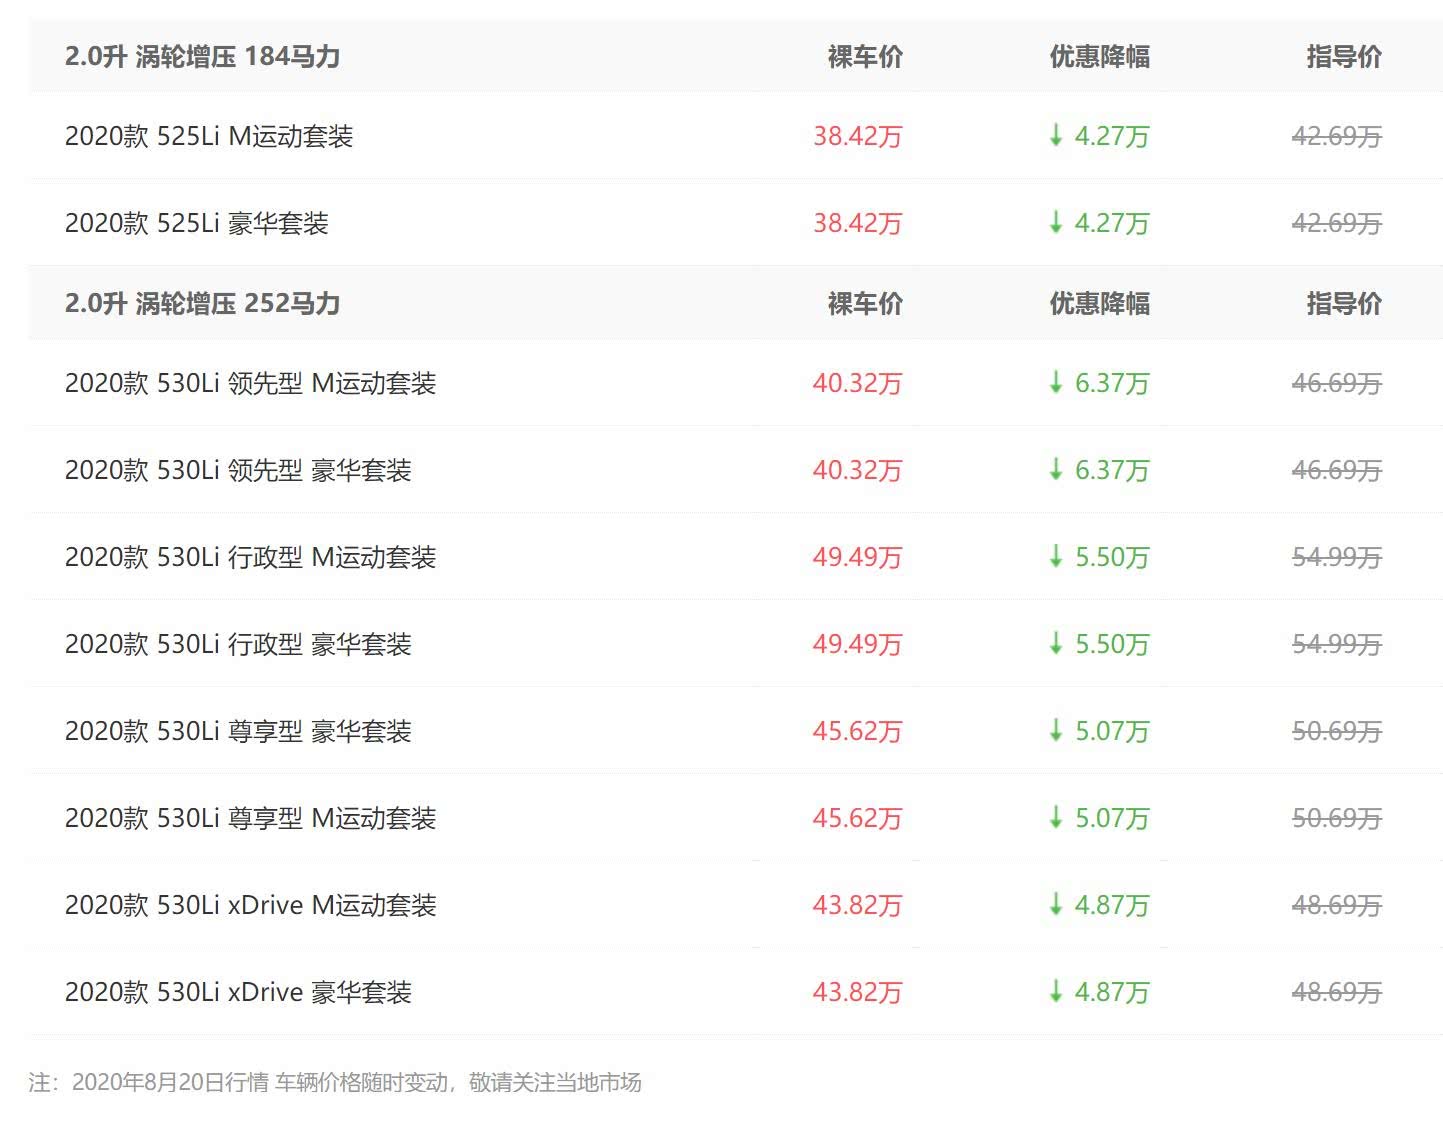Click 48.69万 guide price for xDrive M运动套装
The width and height of the screenshot is (1443, 1136).
(1336, 905)
